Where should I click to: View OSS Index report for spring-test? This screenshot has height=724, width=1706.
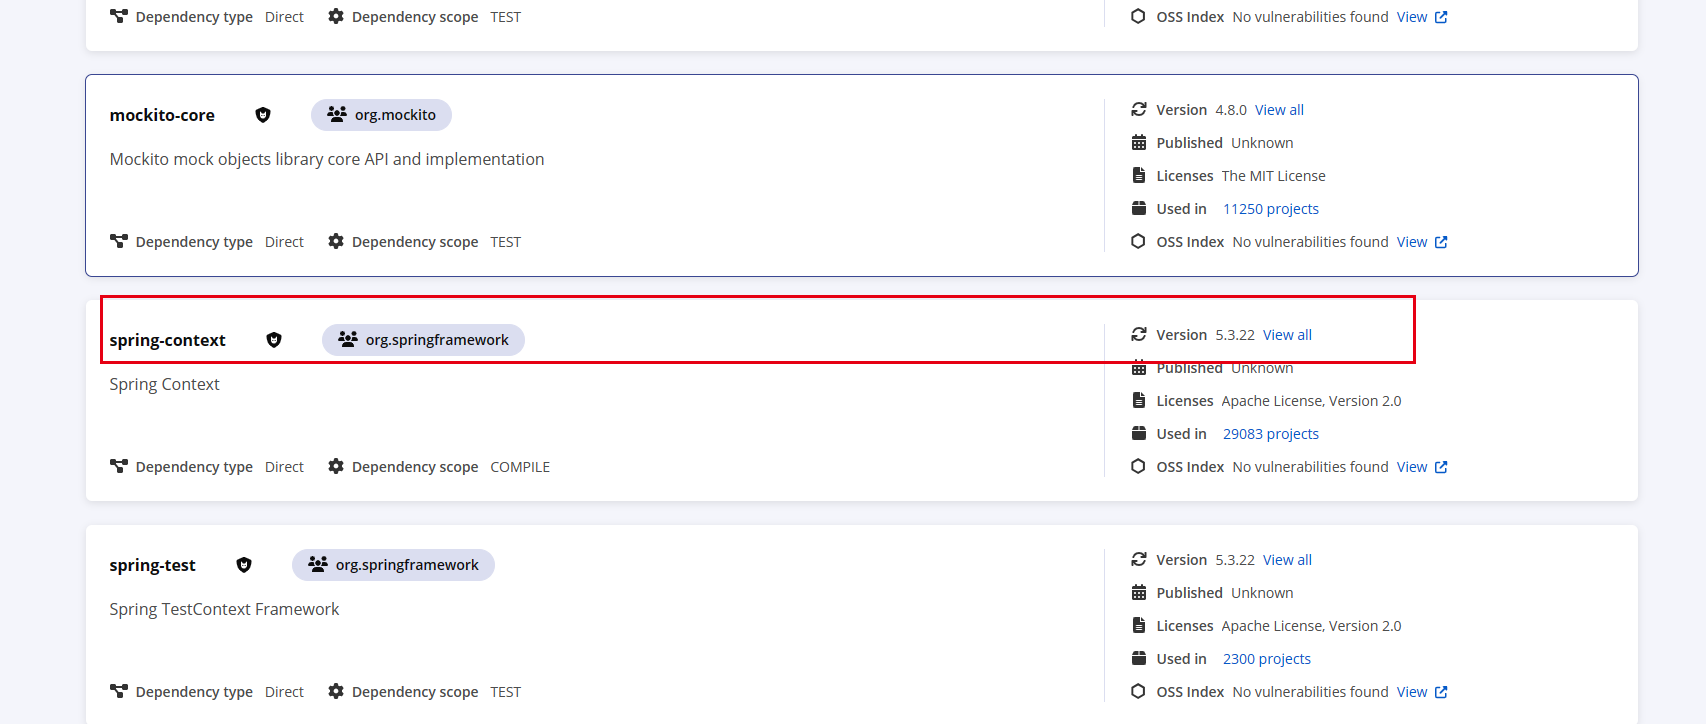coord(1412,692)
